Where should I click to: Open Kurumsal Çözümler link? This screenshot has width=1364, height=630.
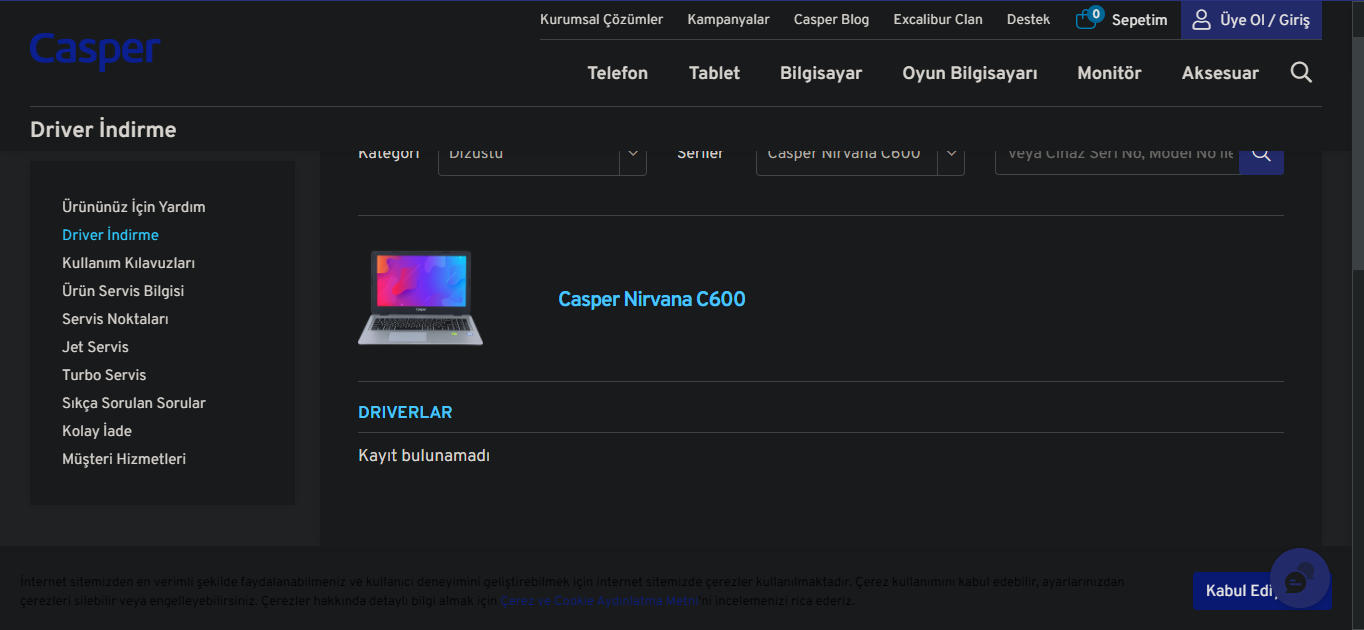click(x=601, y=19)
